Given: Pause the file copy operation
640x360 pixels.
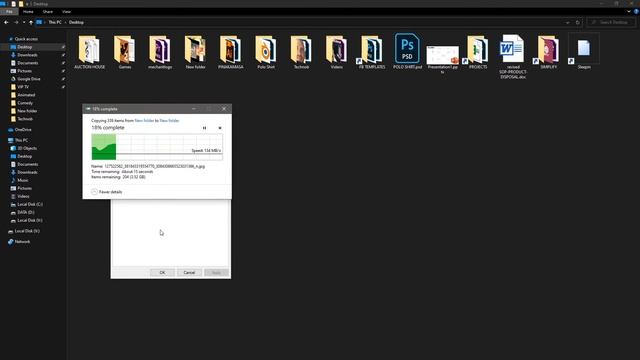Looking at the screenshot, I should pyautogui.click(x=204, y=128).
